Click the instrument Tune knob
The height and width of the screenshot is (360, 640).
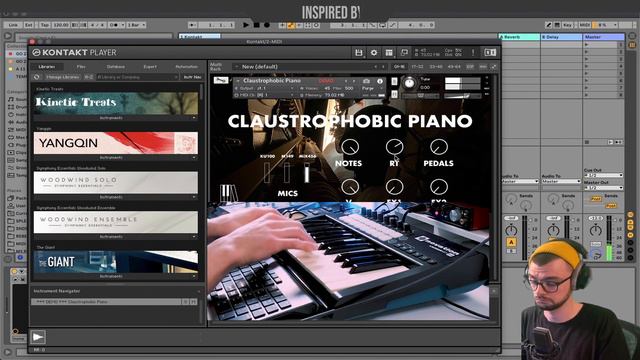pos(409,83)
